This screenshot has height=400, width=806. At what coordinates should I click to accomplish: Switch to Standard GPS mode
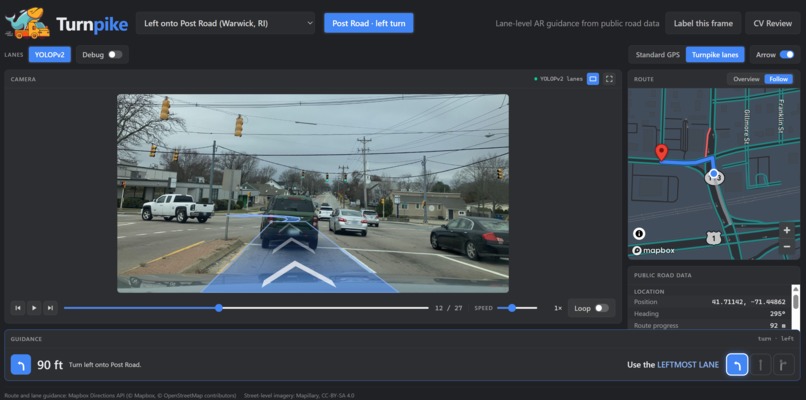(657, 54)
